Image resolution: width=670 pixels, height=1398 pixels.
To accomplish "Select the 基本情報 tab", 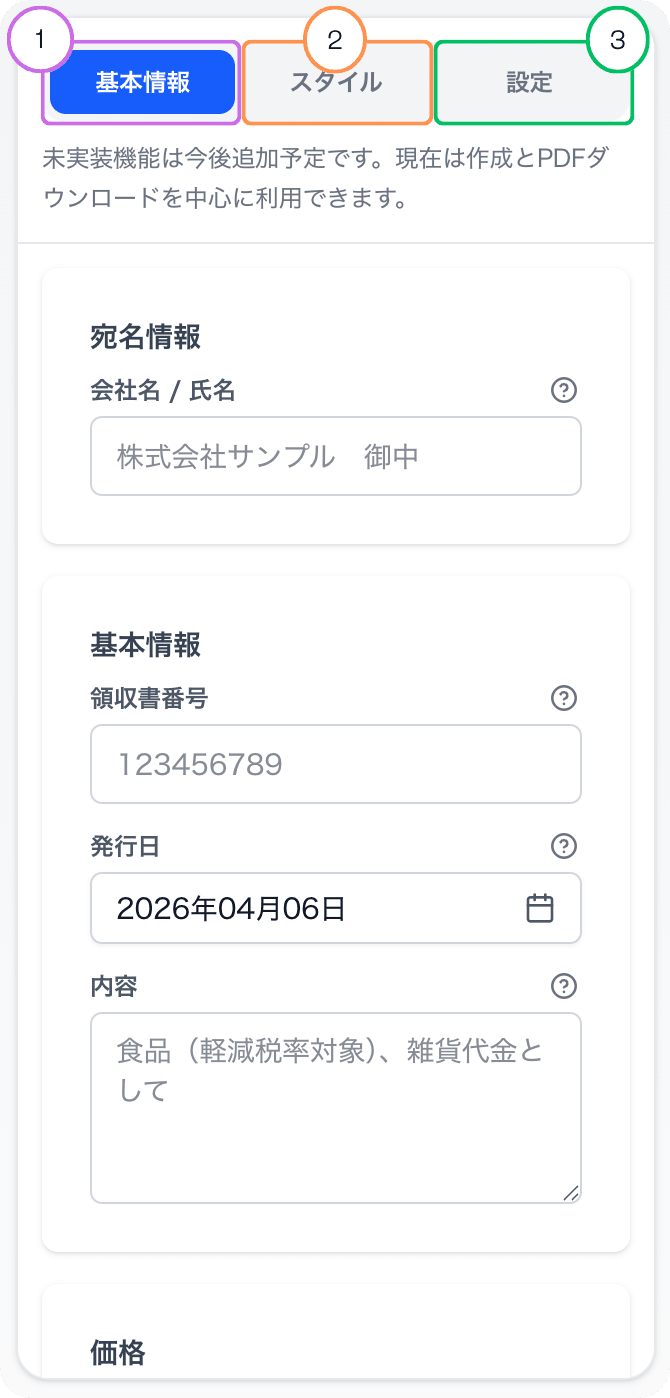I will click(141, 81).
